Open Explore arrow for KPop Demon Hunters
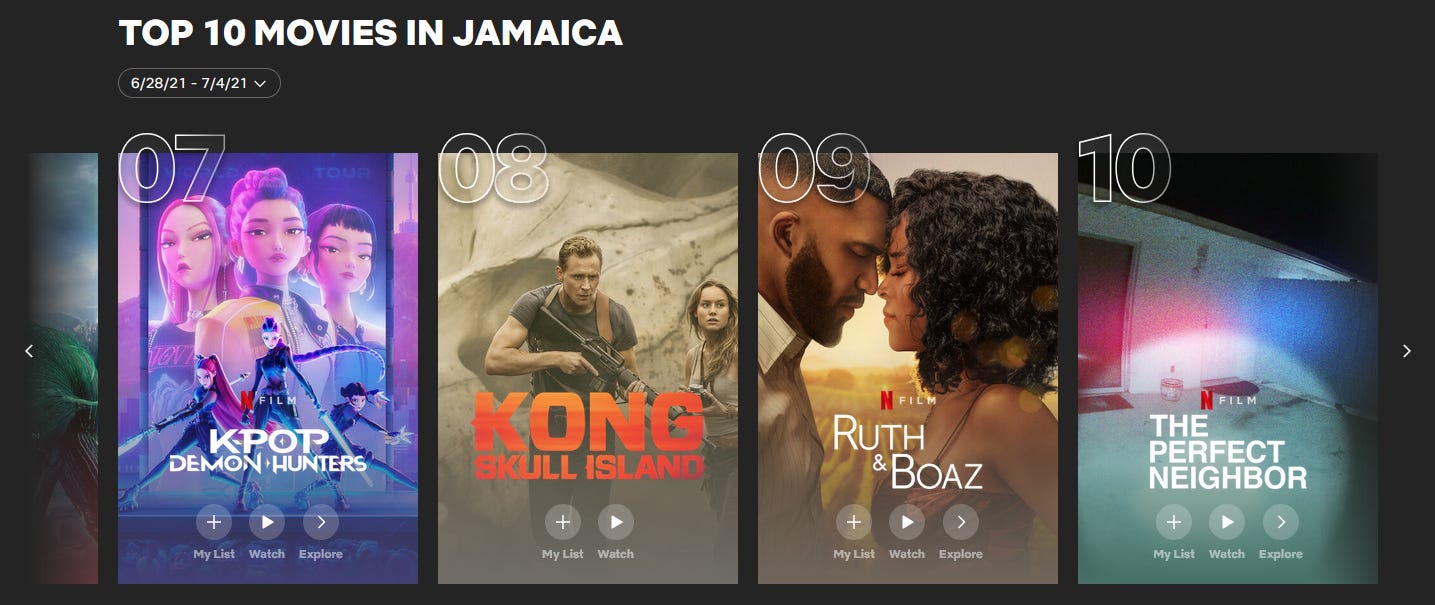 pos(321,522)
